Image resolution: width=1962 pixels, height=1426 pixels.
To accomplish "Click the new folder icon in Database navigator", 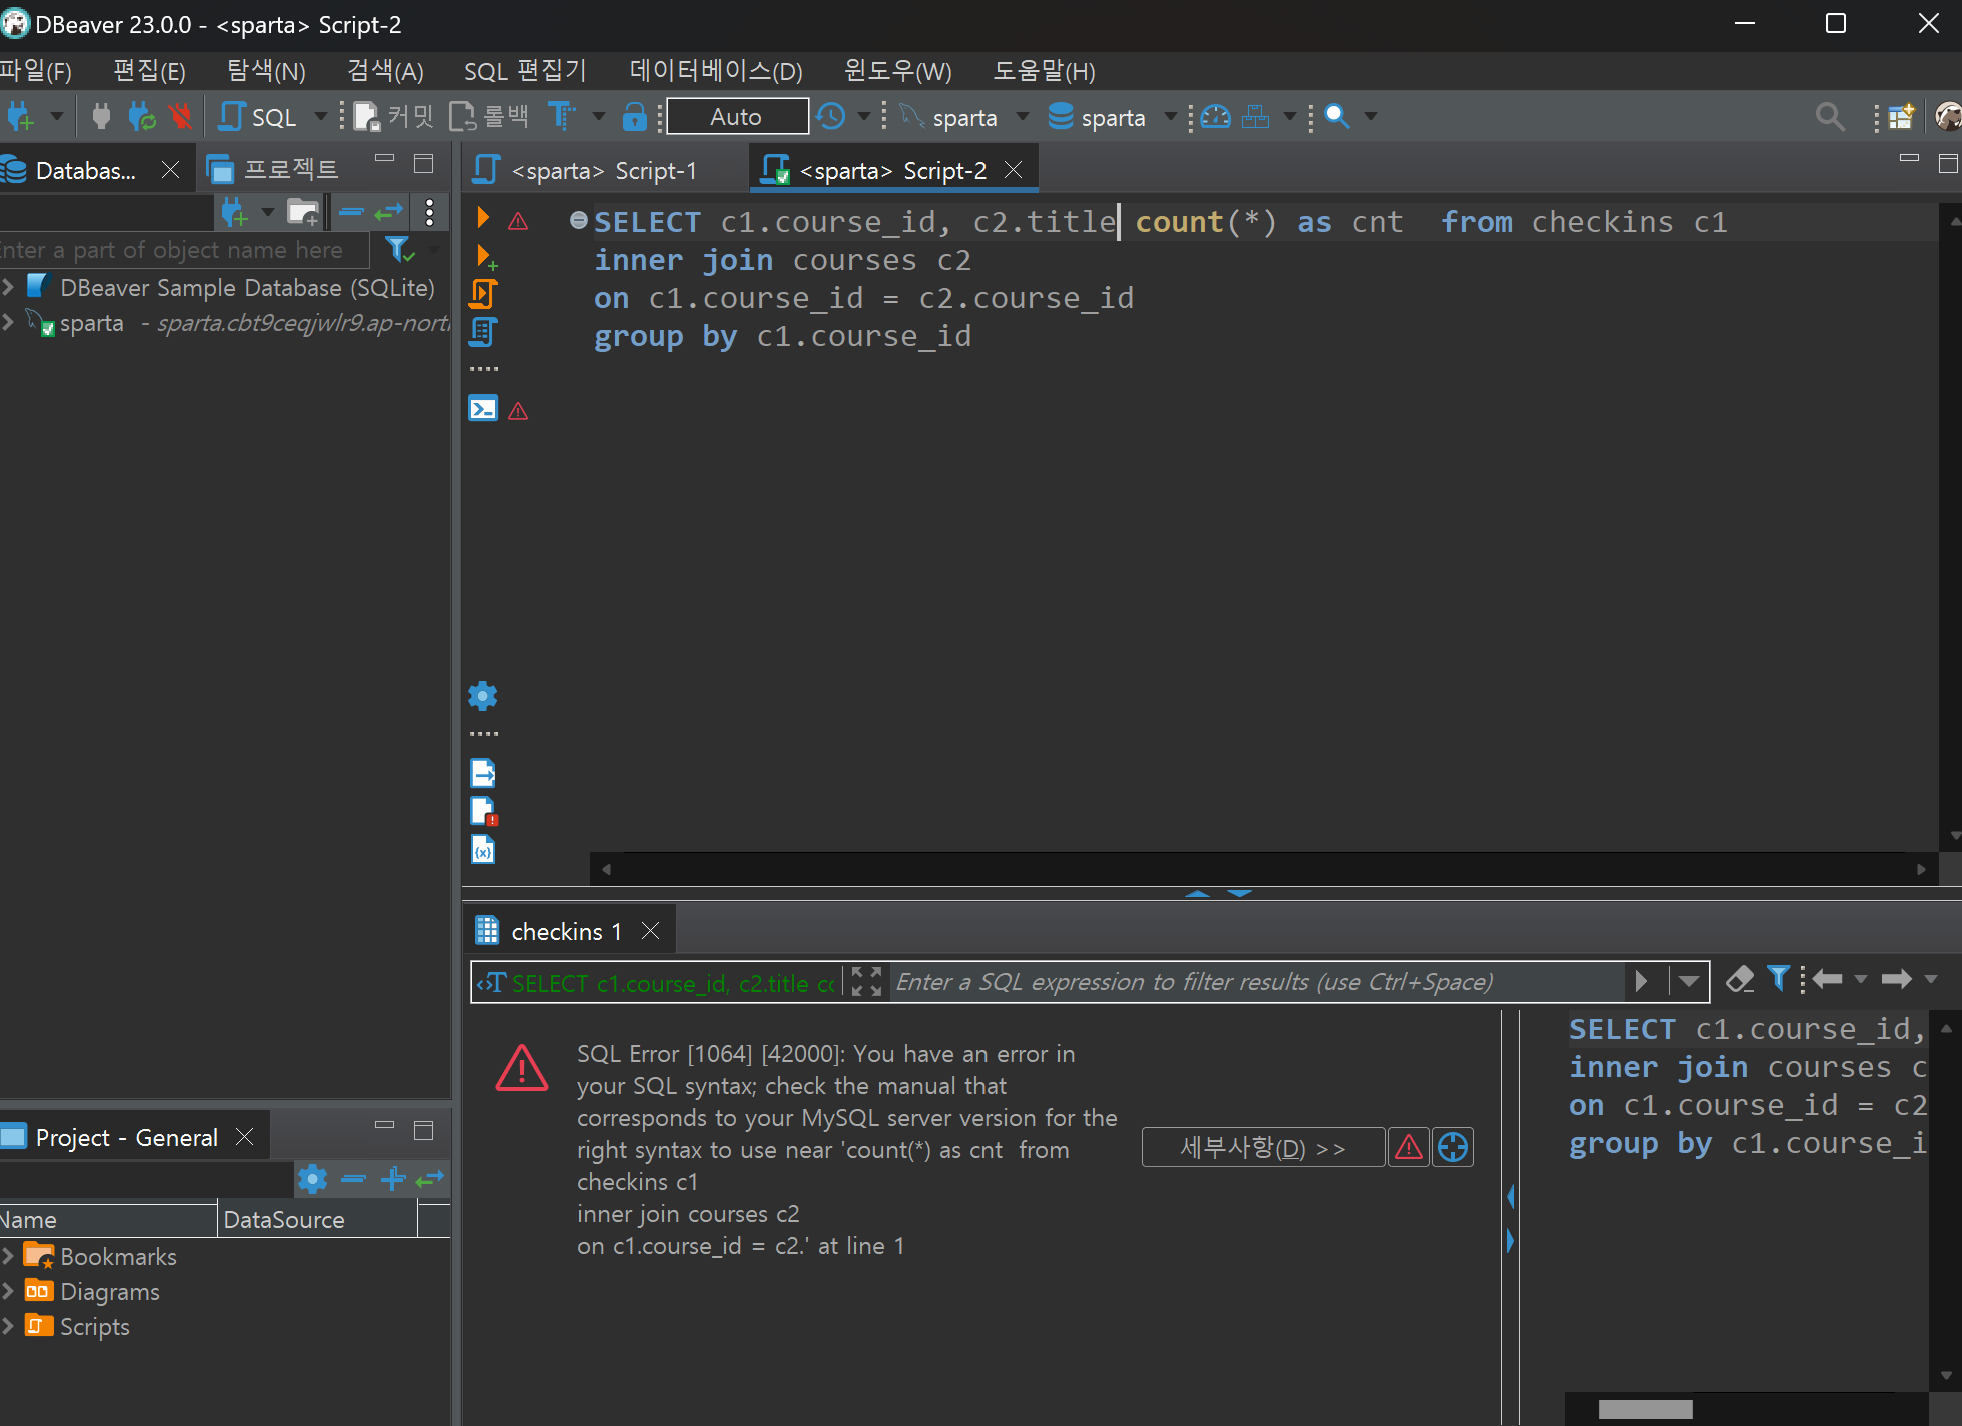I will click(303, 212).
